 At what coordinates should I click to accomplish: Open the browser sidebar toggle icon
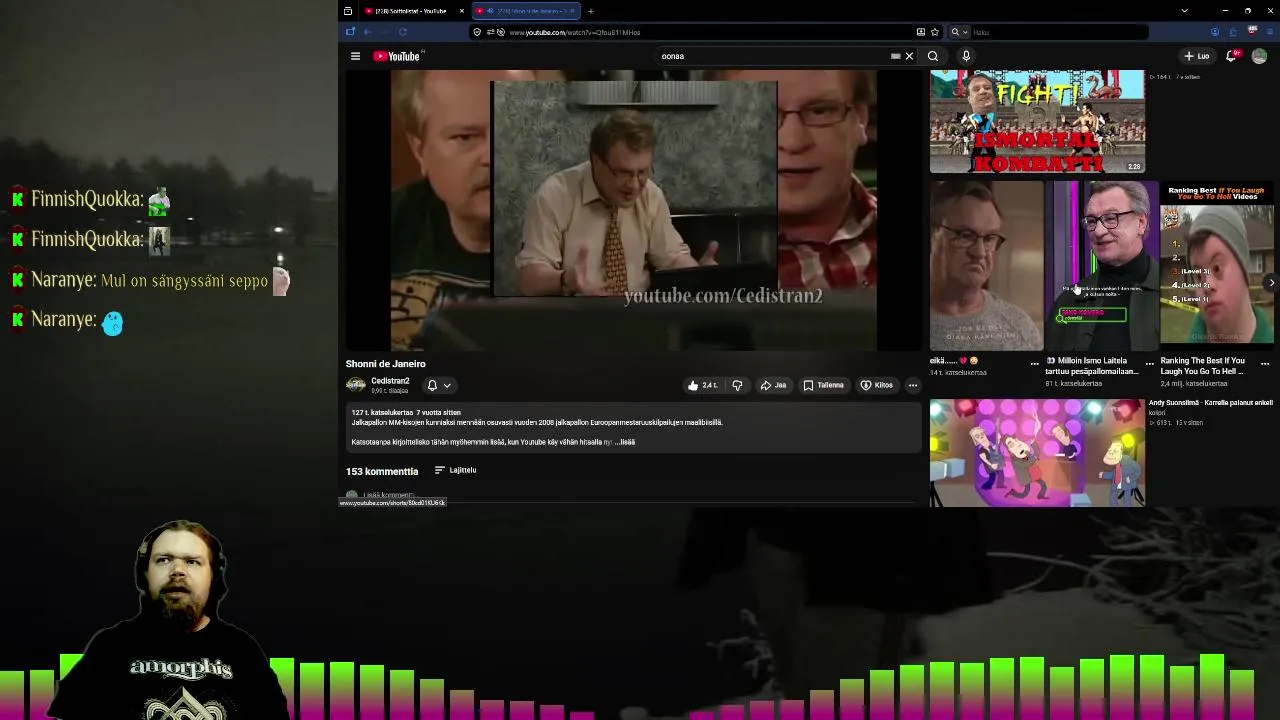350,32
